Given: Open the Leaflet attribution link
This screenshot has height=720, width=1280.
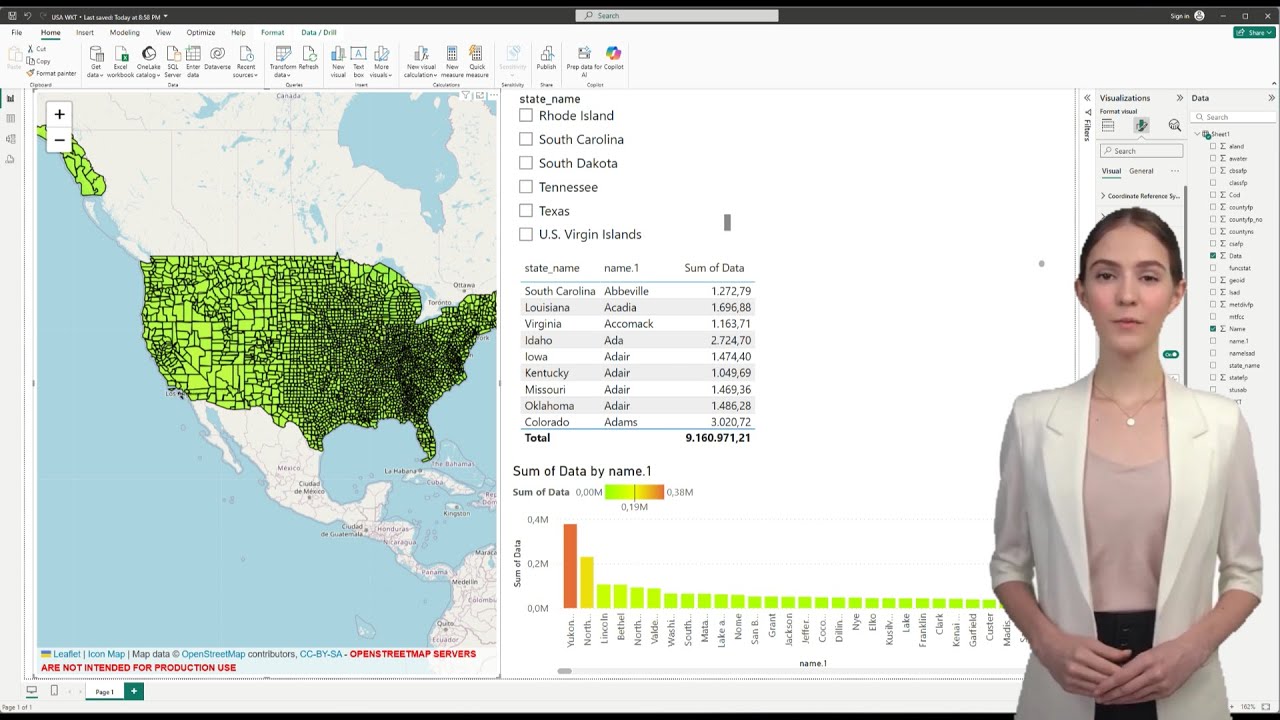Looking at the screenshot, I should point(66,654).
